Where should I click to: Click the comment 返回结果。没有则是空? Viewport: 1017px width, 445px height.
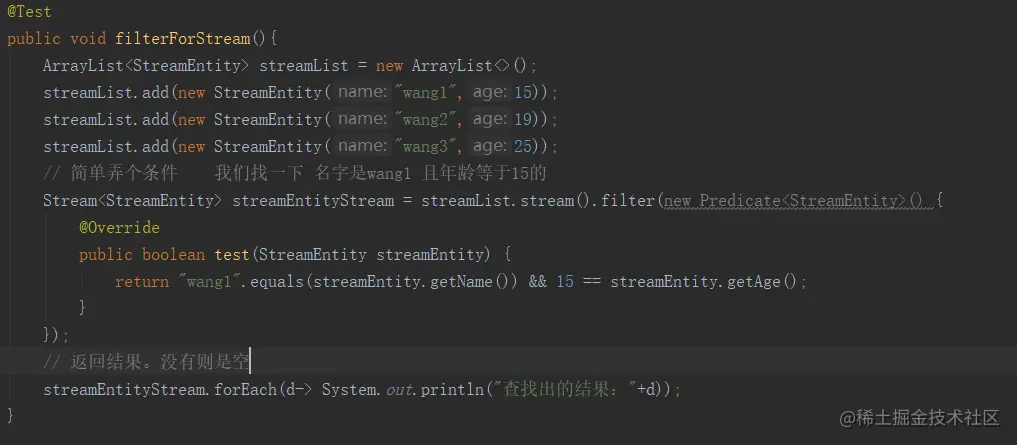pos(147,363)
